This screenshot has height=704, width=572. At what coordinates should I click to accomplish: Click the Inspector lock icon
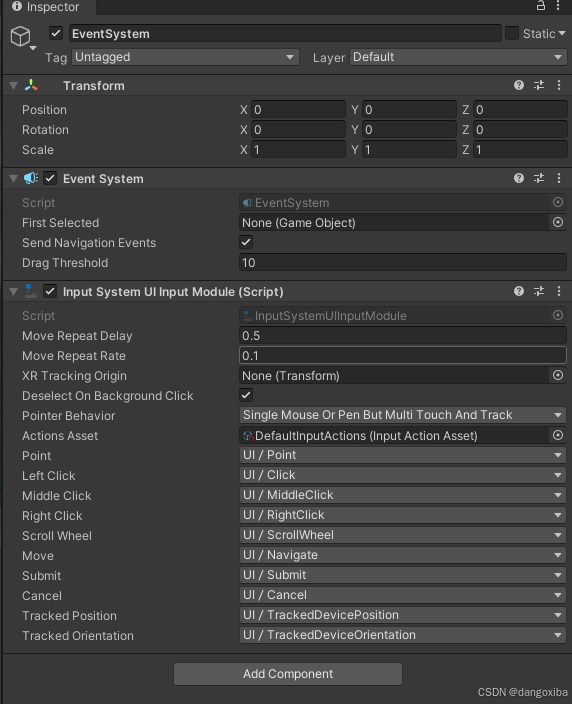[x=541, y=5]
